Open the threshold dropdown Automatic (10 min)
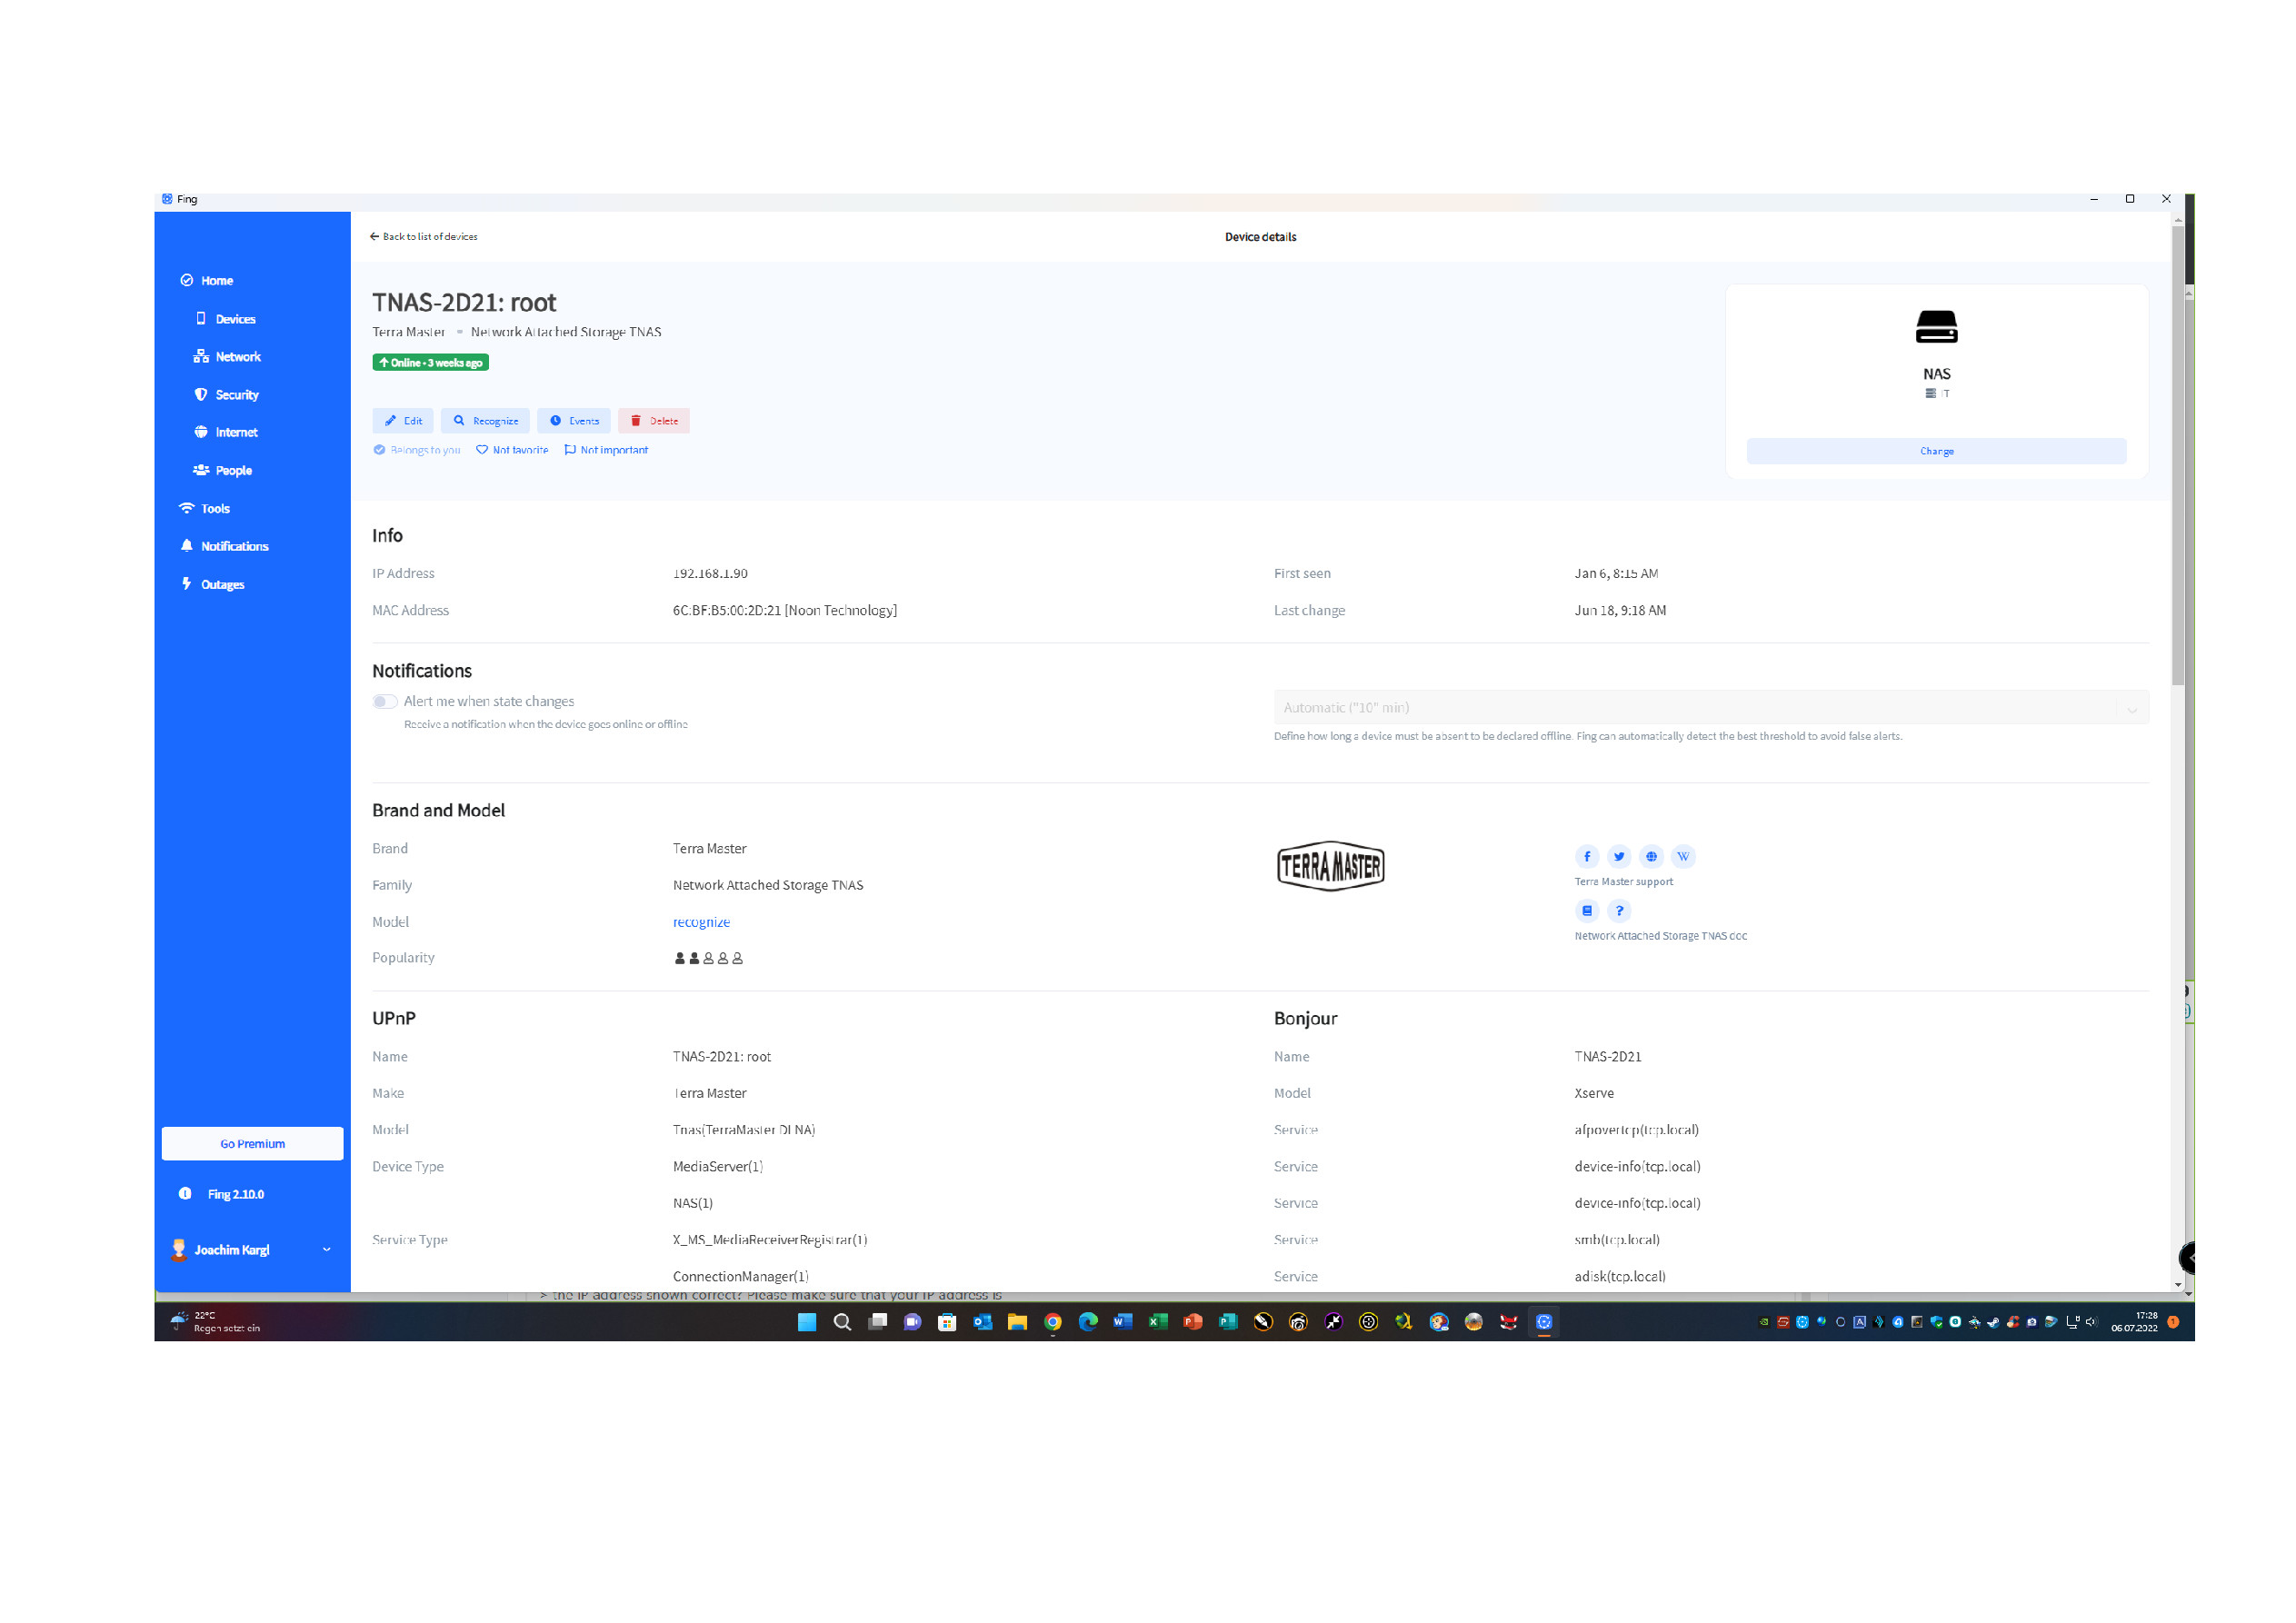This screenshot has width=2296, height=1623. point(1711,707)
